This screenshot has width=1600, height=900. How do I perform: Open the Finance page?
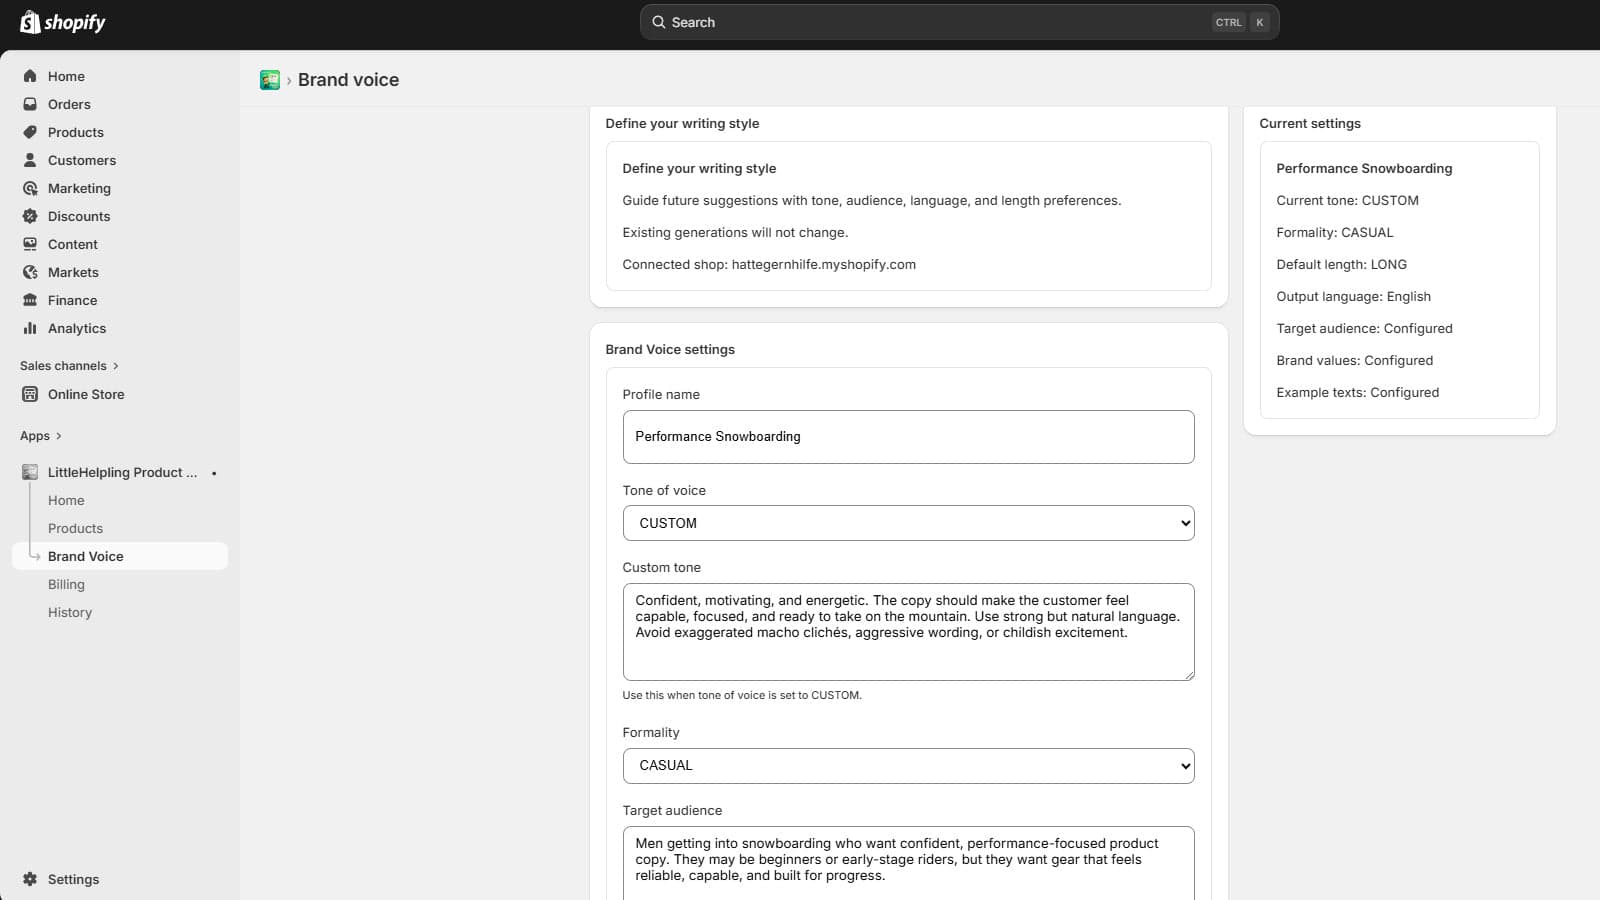coord(72,300)
